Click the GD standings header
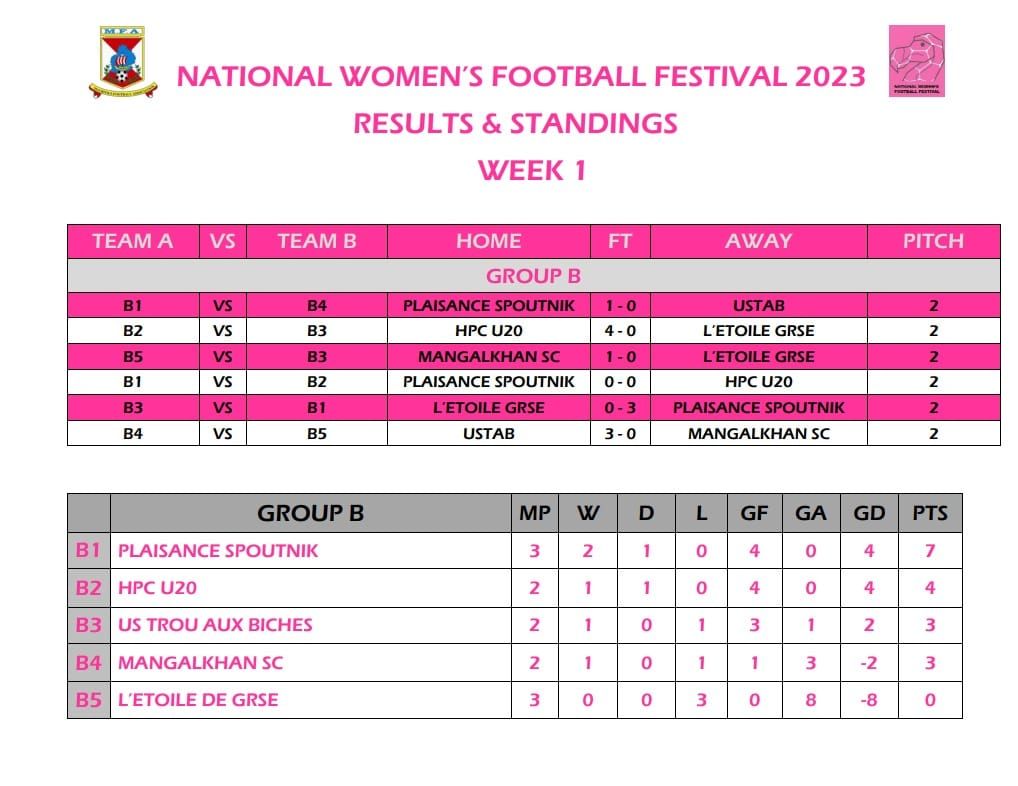This screenshot has width=1018, height=786. click(869, 513)
